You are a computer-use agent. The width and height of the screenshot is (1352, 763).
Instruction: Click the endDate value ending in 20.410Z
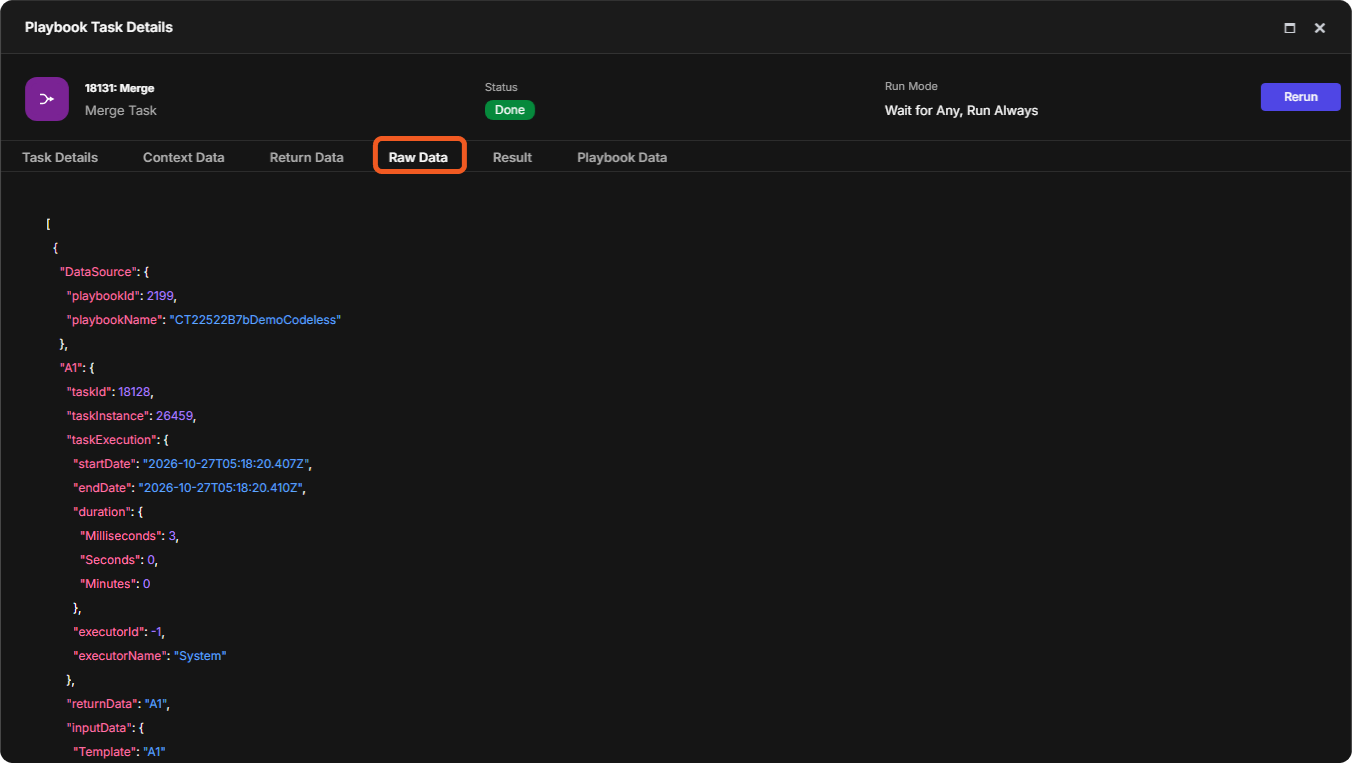[220, 488]
